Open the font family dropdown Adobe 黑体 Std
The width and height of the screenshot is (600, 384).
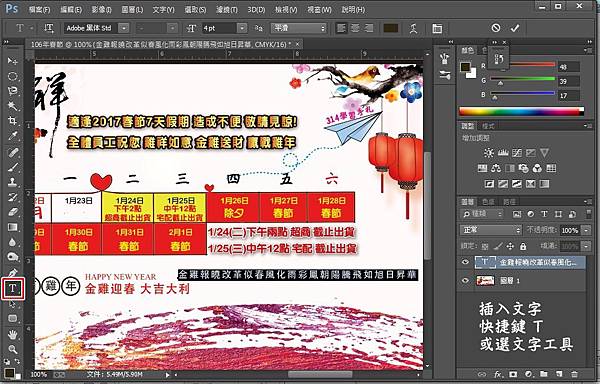tap(124, 28)
